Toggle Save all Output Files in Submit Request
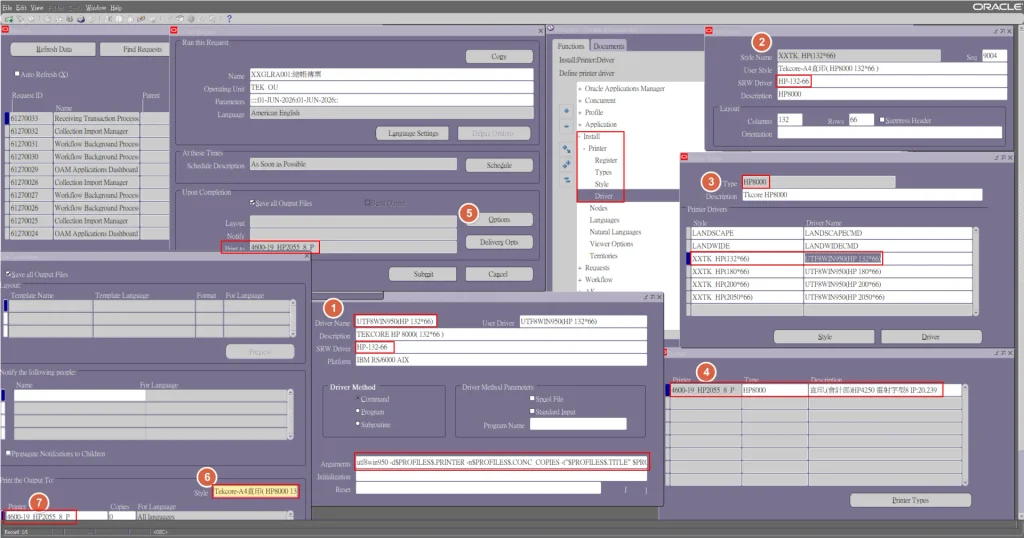 click(x=252, y=203)
